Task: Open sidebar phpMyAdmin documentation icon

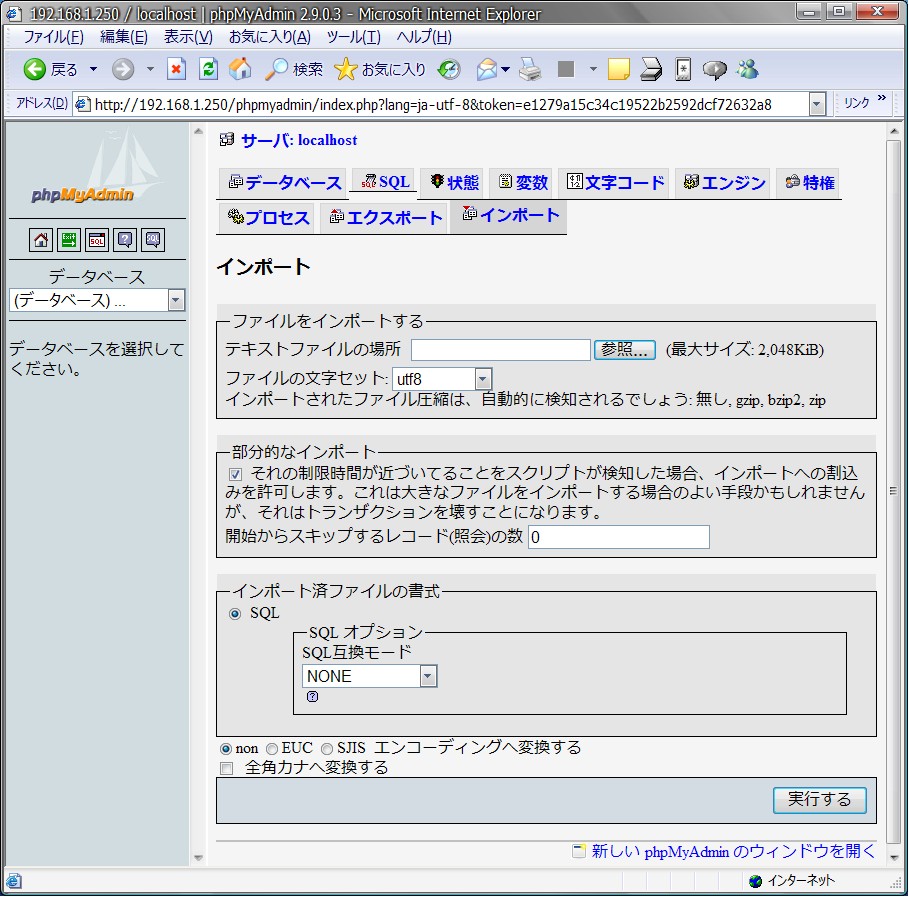Action: (125, 239)
